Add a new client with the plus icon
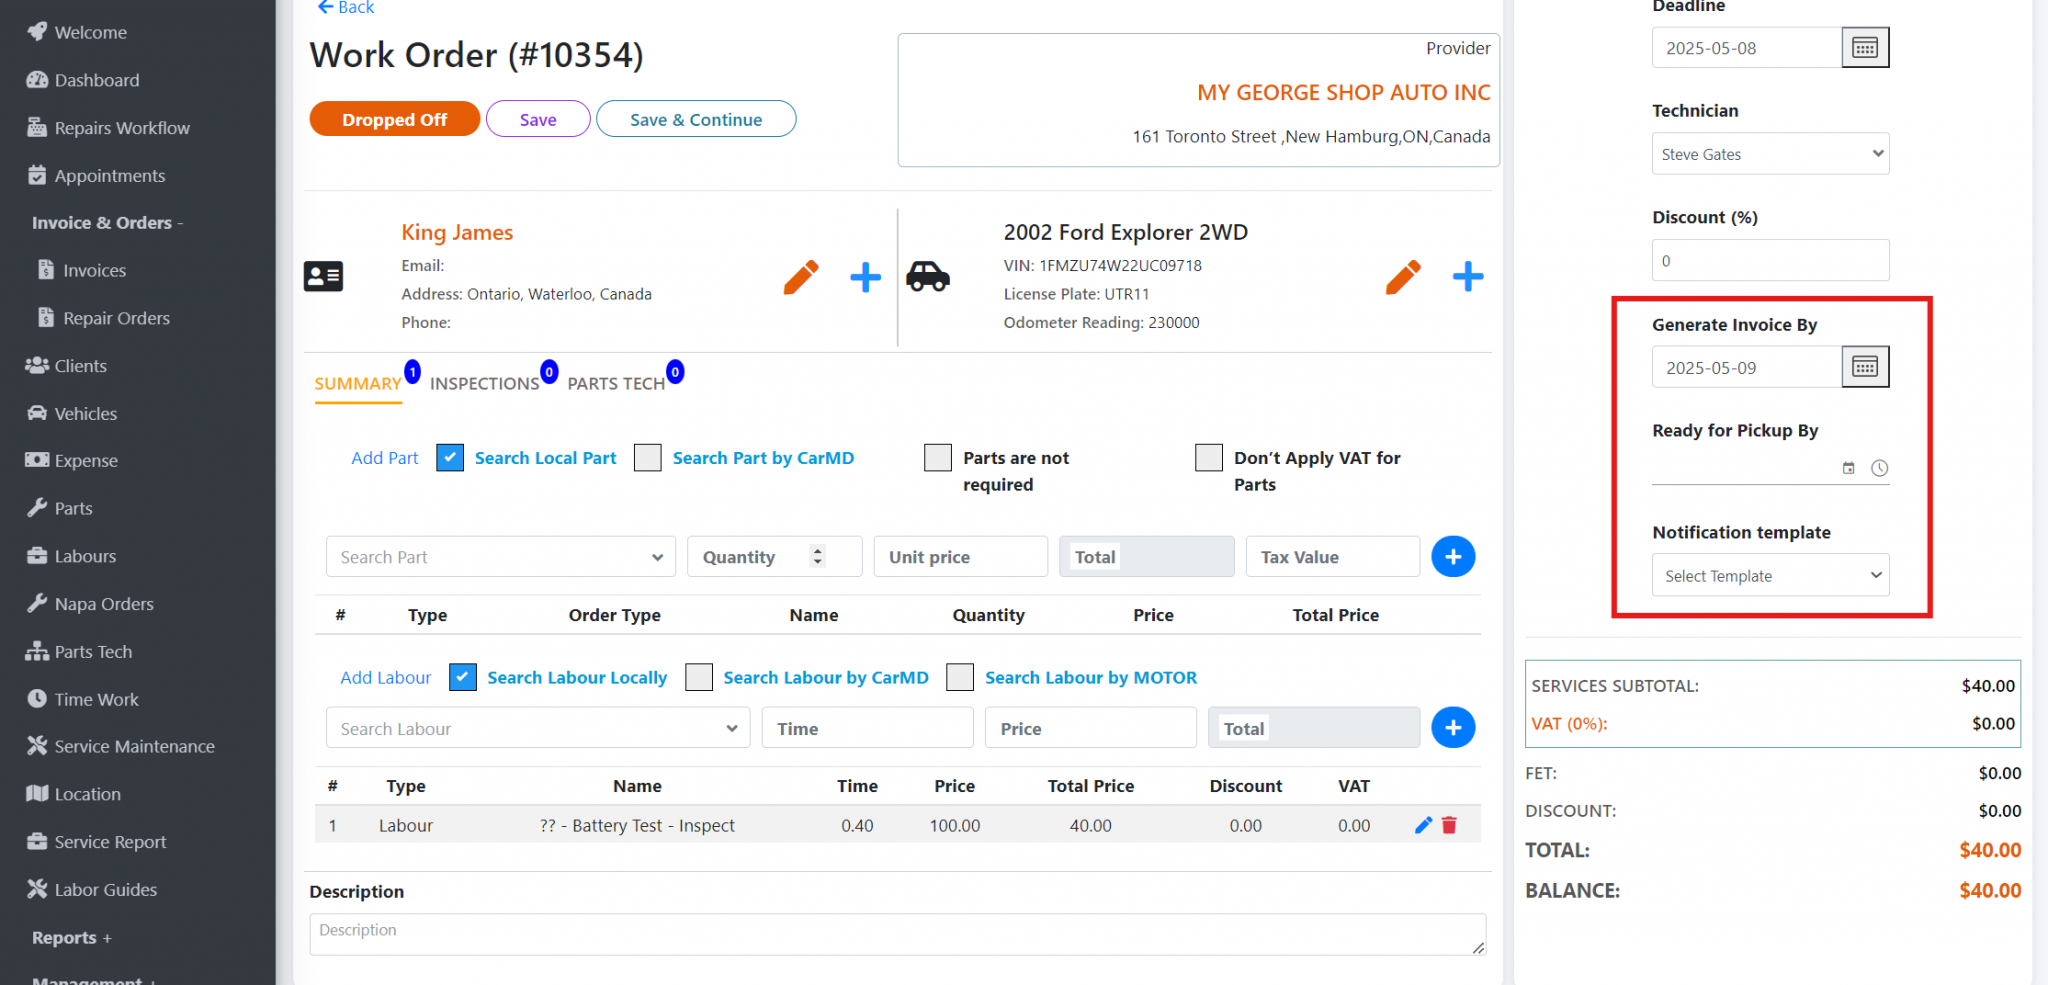 click(x=864, y=277)
